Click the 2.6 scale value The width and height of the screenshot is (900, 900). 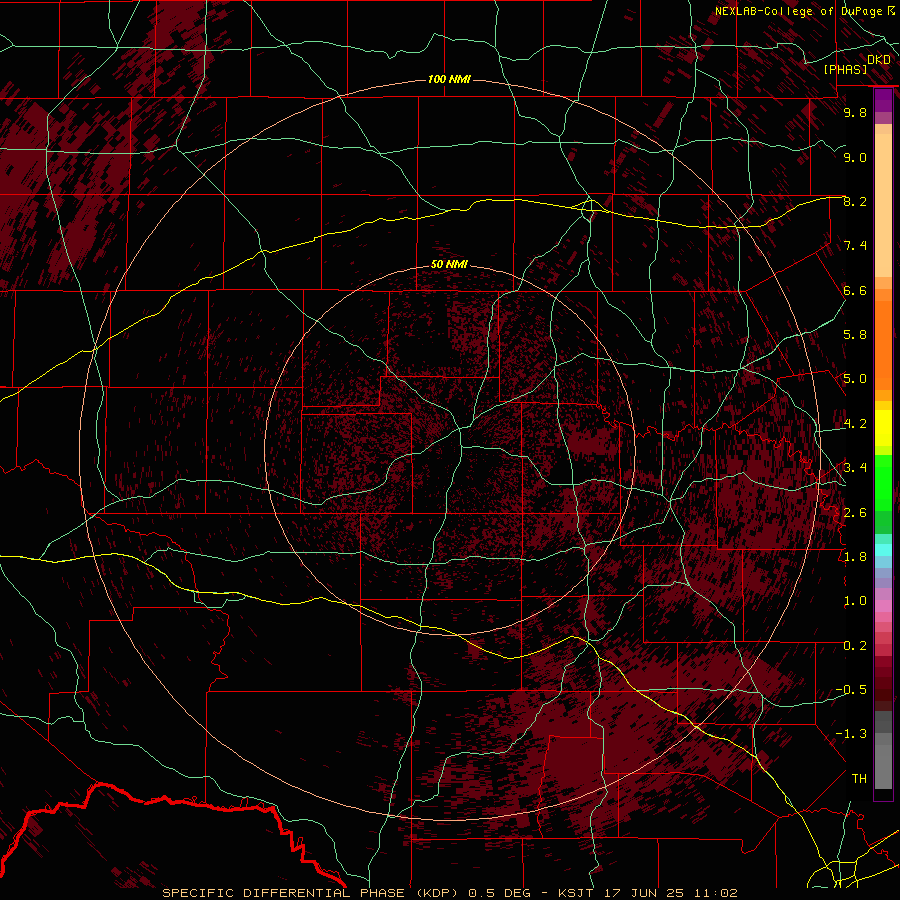tap(855, 513)
